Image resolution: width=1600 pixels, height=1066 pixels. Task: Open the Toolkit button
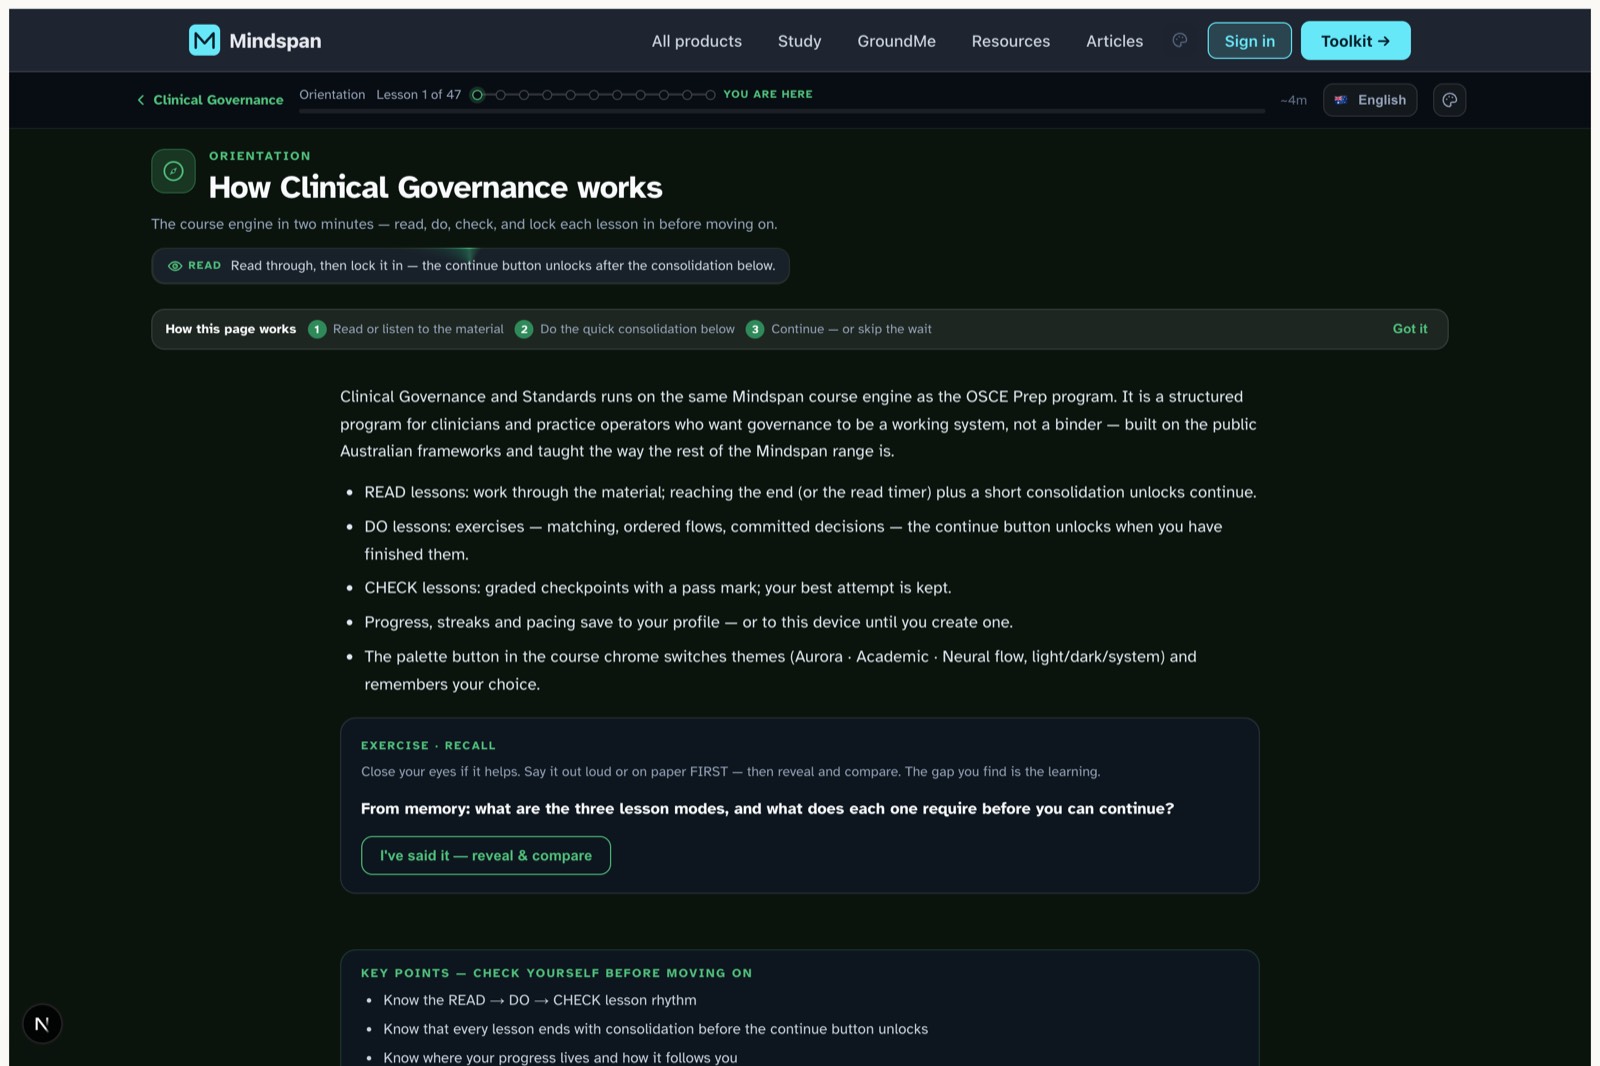coord(1355,41)
